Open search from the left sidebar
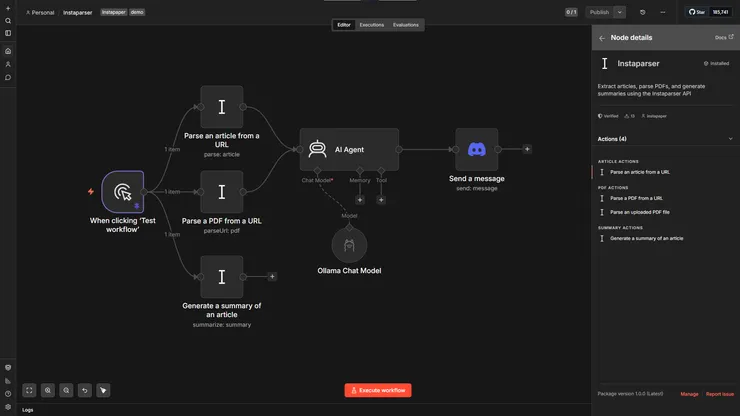 8,21
